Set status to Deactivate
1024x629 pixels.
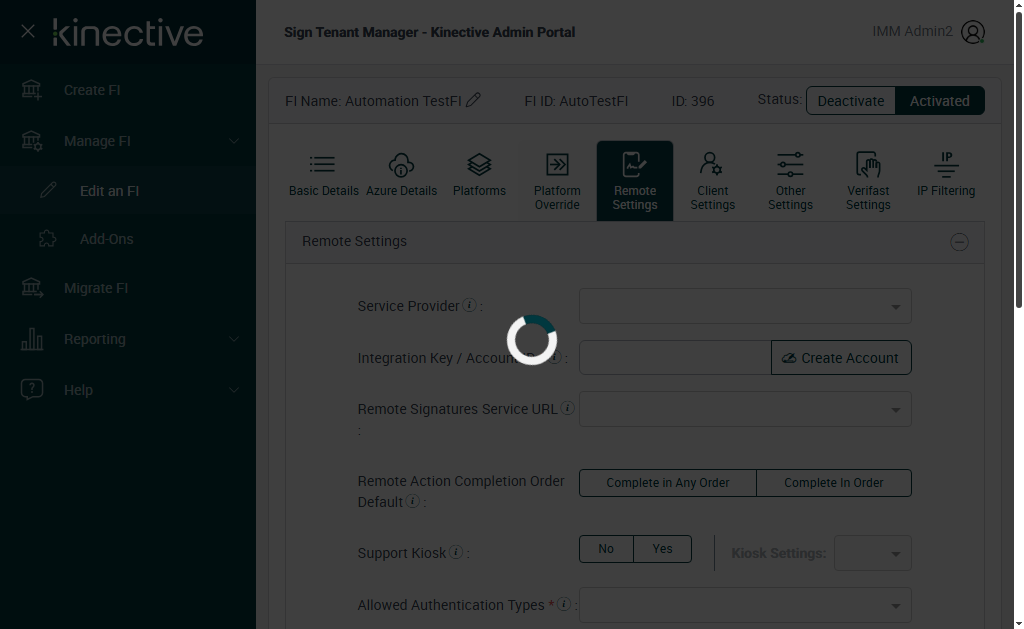coord(850,101)
